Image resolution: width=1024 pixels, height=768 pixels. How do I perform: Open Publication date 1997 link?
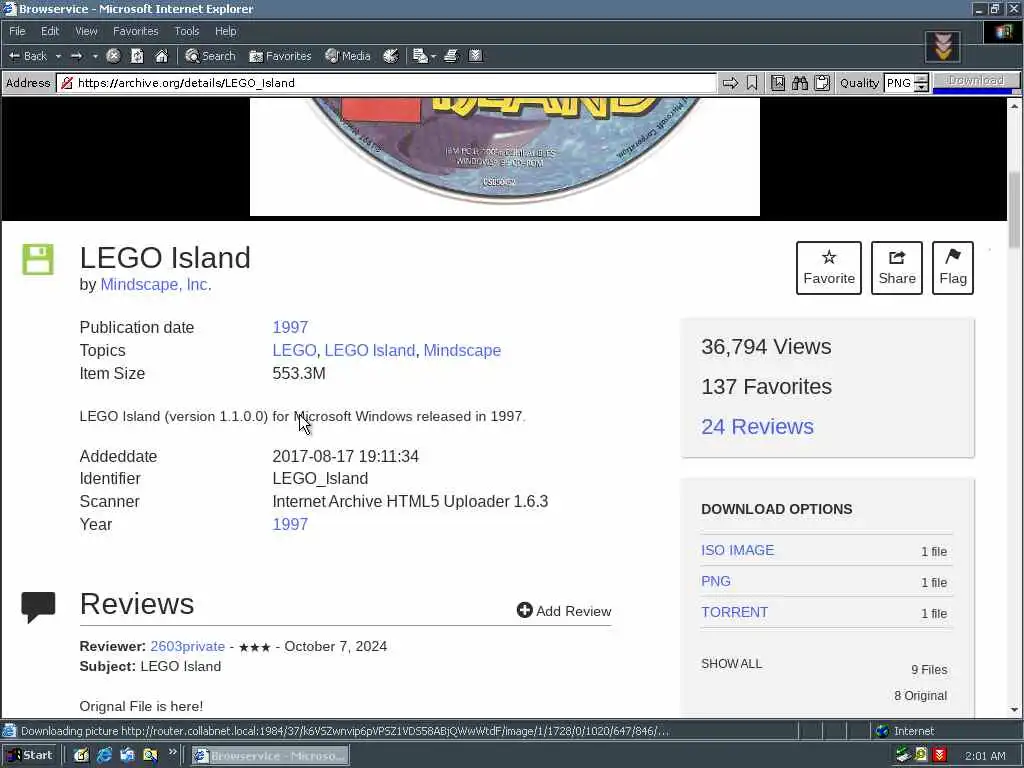click(x=290, y=327)
